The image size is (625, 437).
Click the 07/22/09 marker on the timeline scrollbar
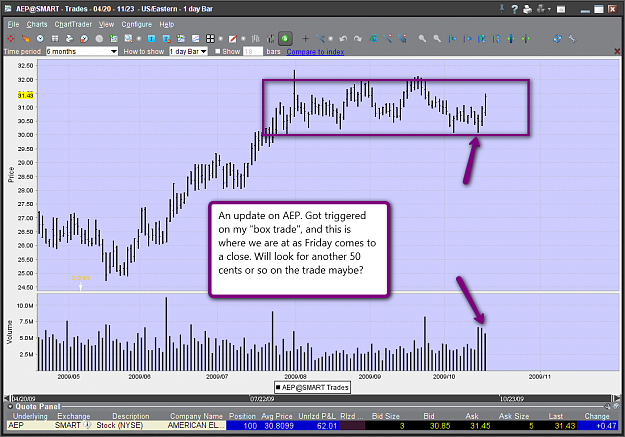[x=262, y=399]
